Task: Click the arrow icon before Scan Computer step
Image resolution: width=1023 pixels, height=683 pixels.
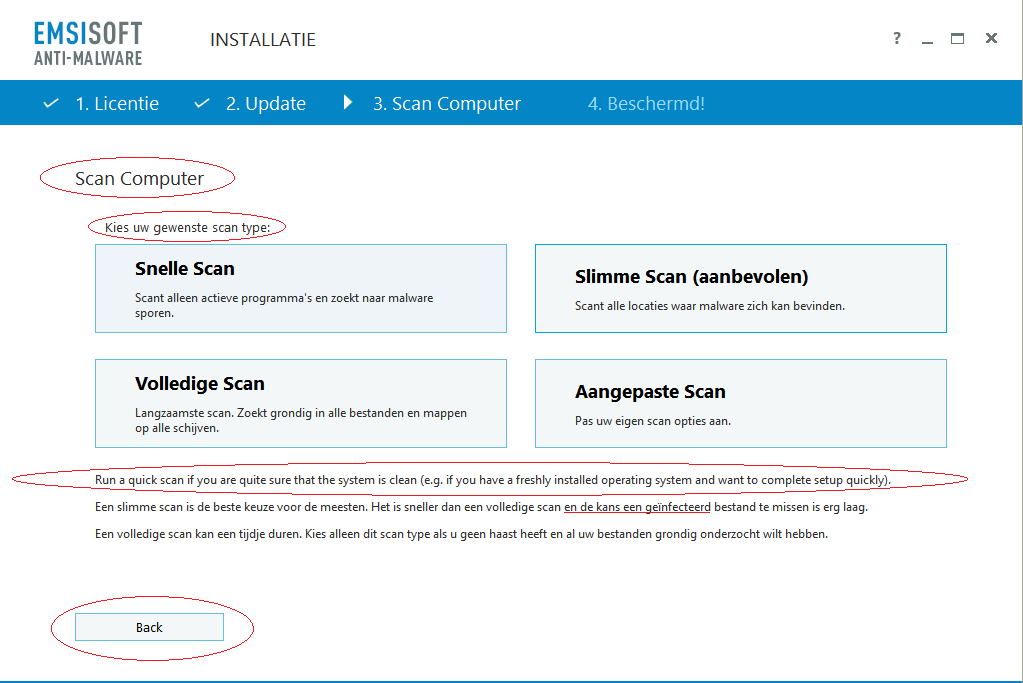Action: coord(348,102)
